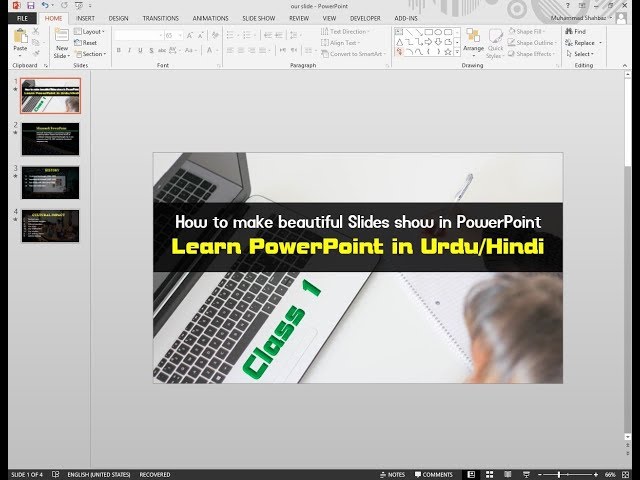Image resolution: width=640 pixels, height=480 pixels.
Task: Switch to Normal view icon in status bar
Action: (471, 474)
